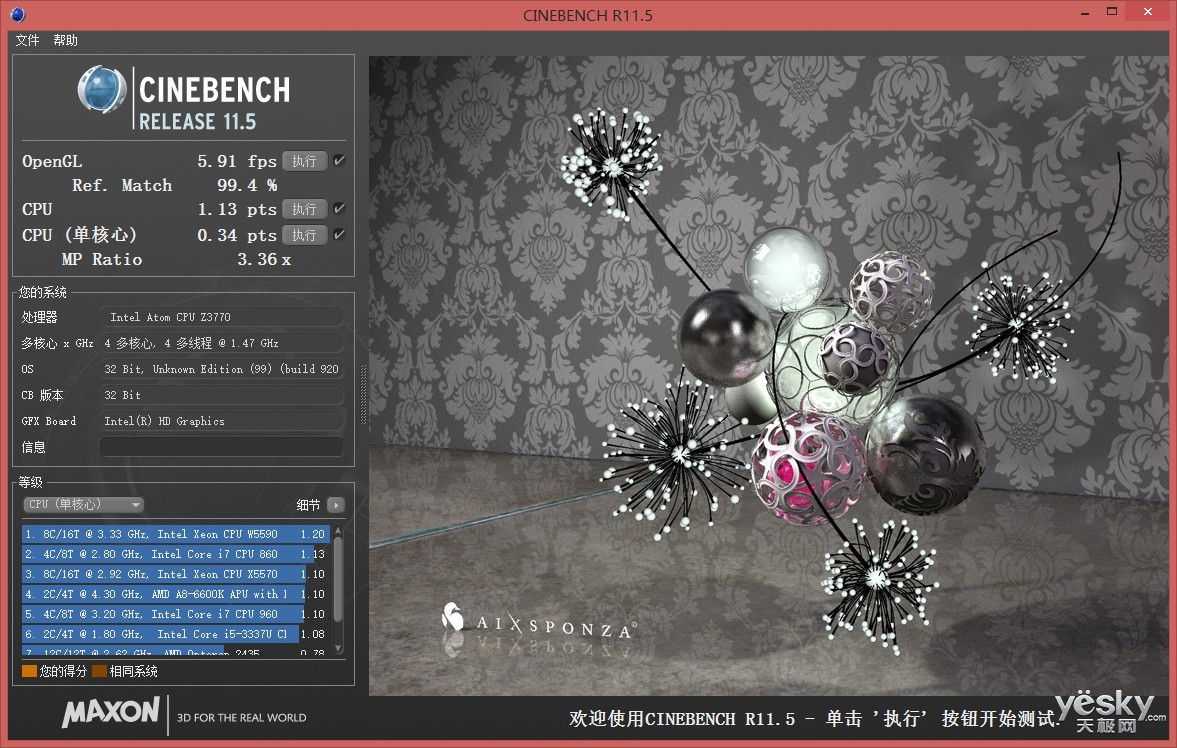
Task: Run the CPU (单核心) single-core test 执行 button
Action: (x=304, y=235)
